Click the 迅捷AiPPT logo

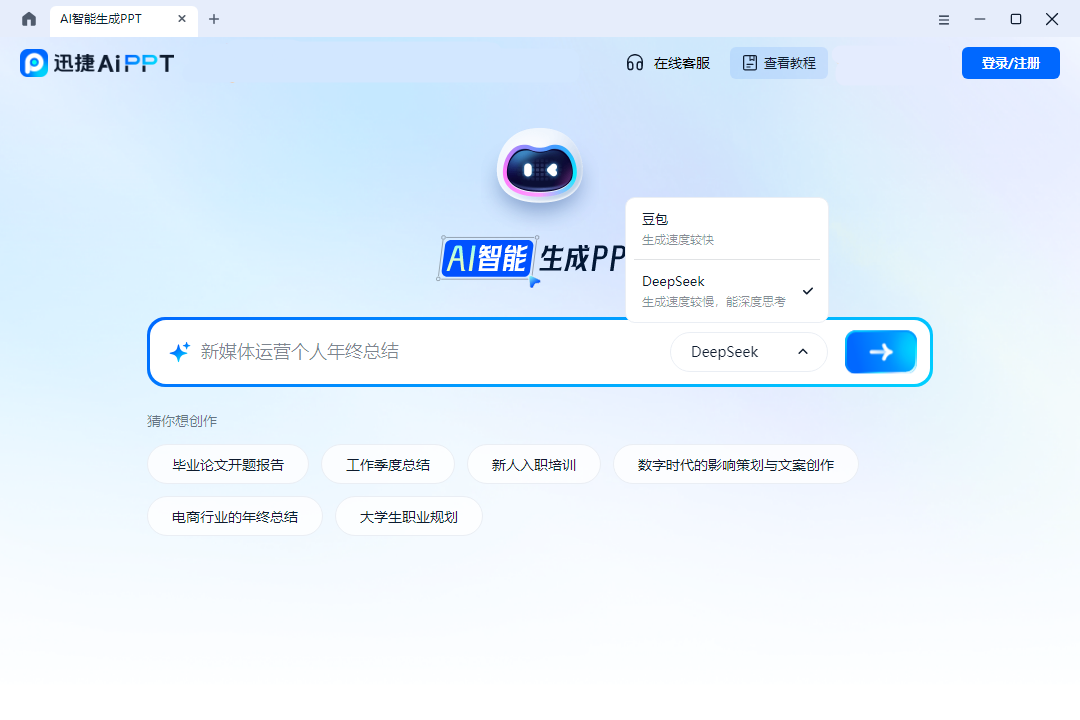97,63
